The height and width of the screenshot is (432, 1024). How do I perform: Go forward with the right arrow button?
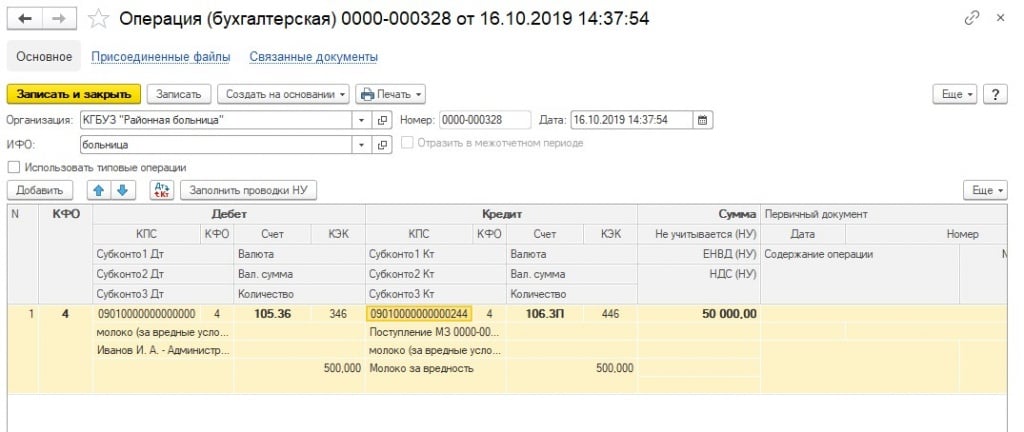click(59, 18)
